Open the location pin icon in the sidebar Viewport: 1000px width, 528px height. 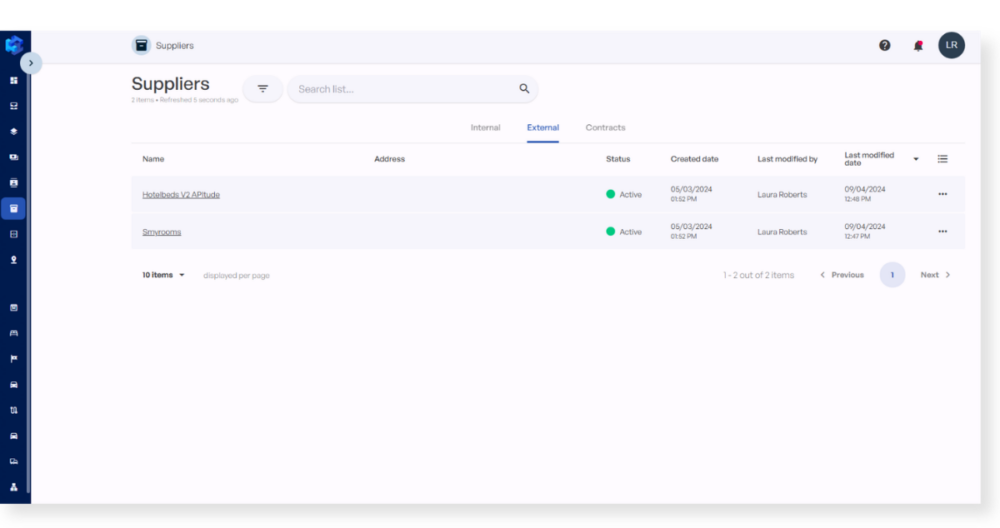click(14, 260)
